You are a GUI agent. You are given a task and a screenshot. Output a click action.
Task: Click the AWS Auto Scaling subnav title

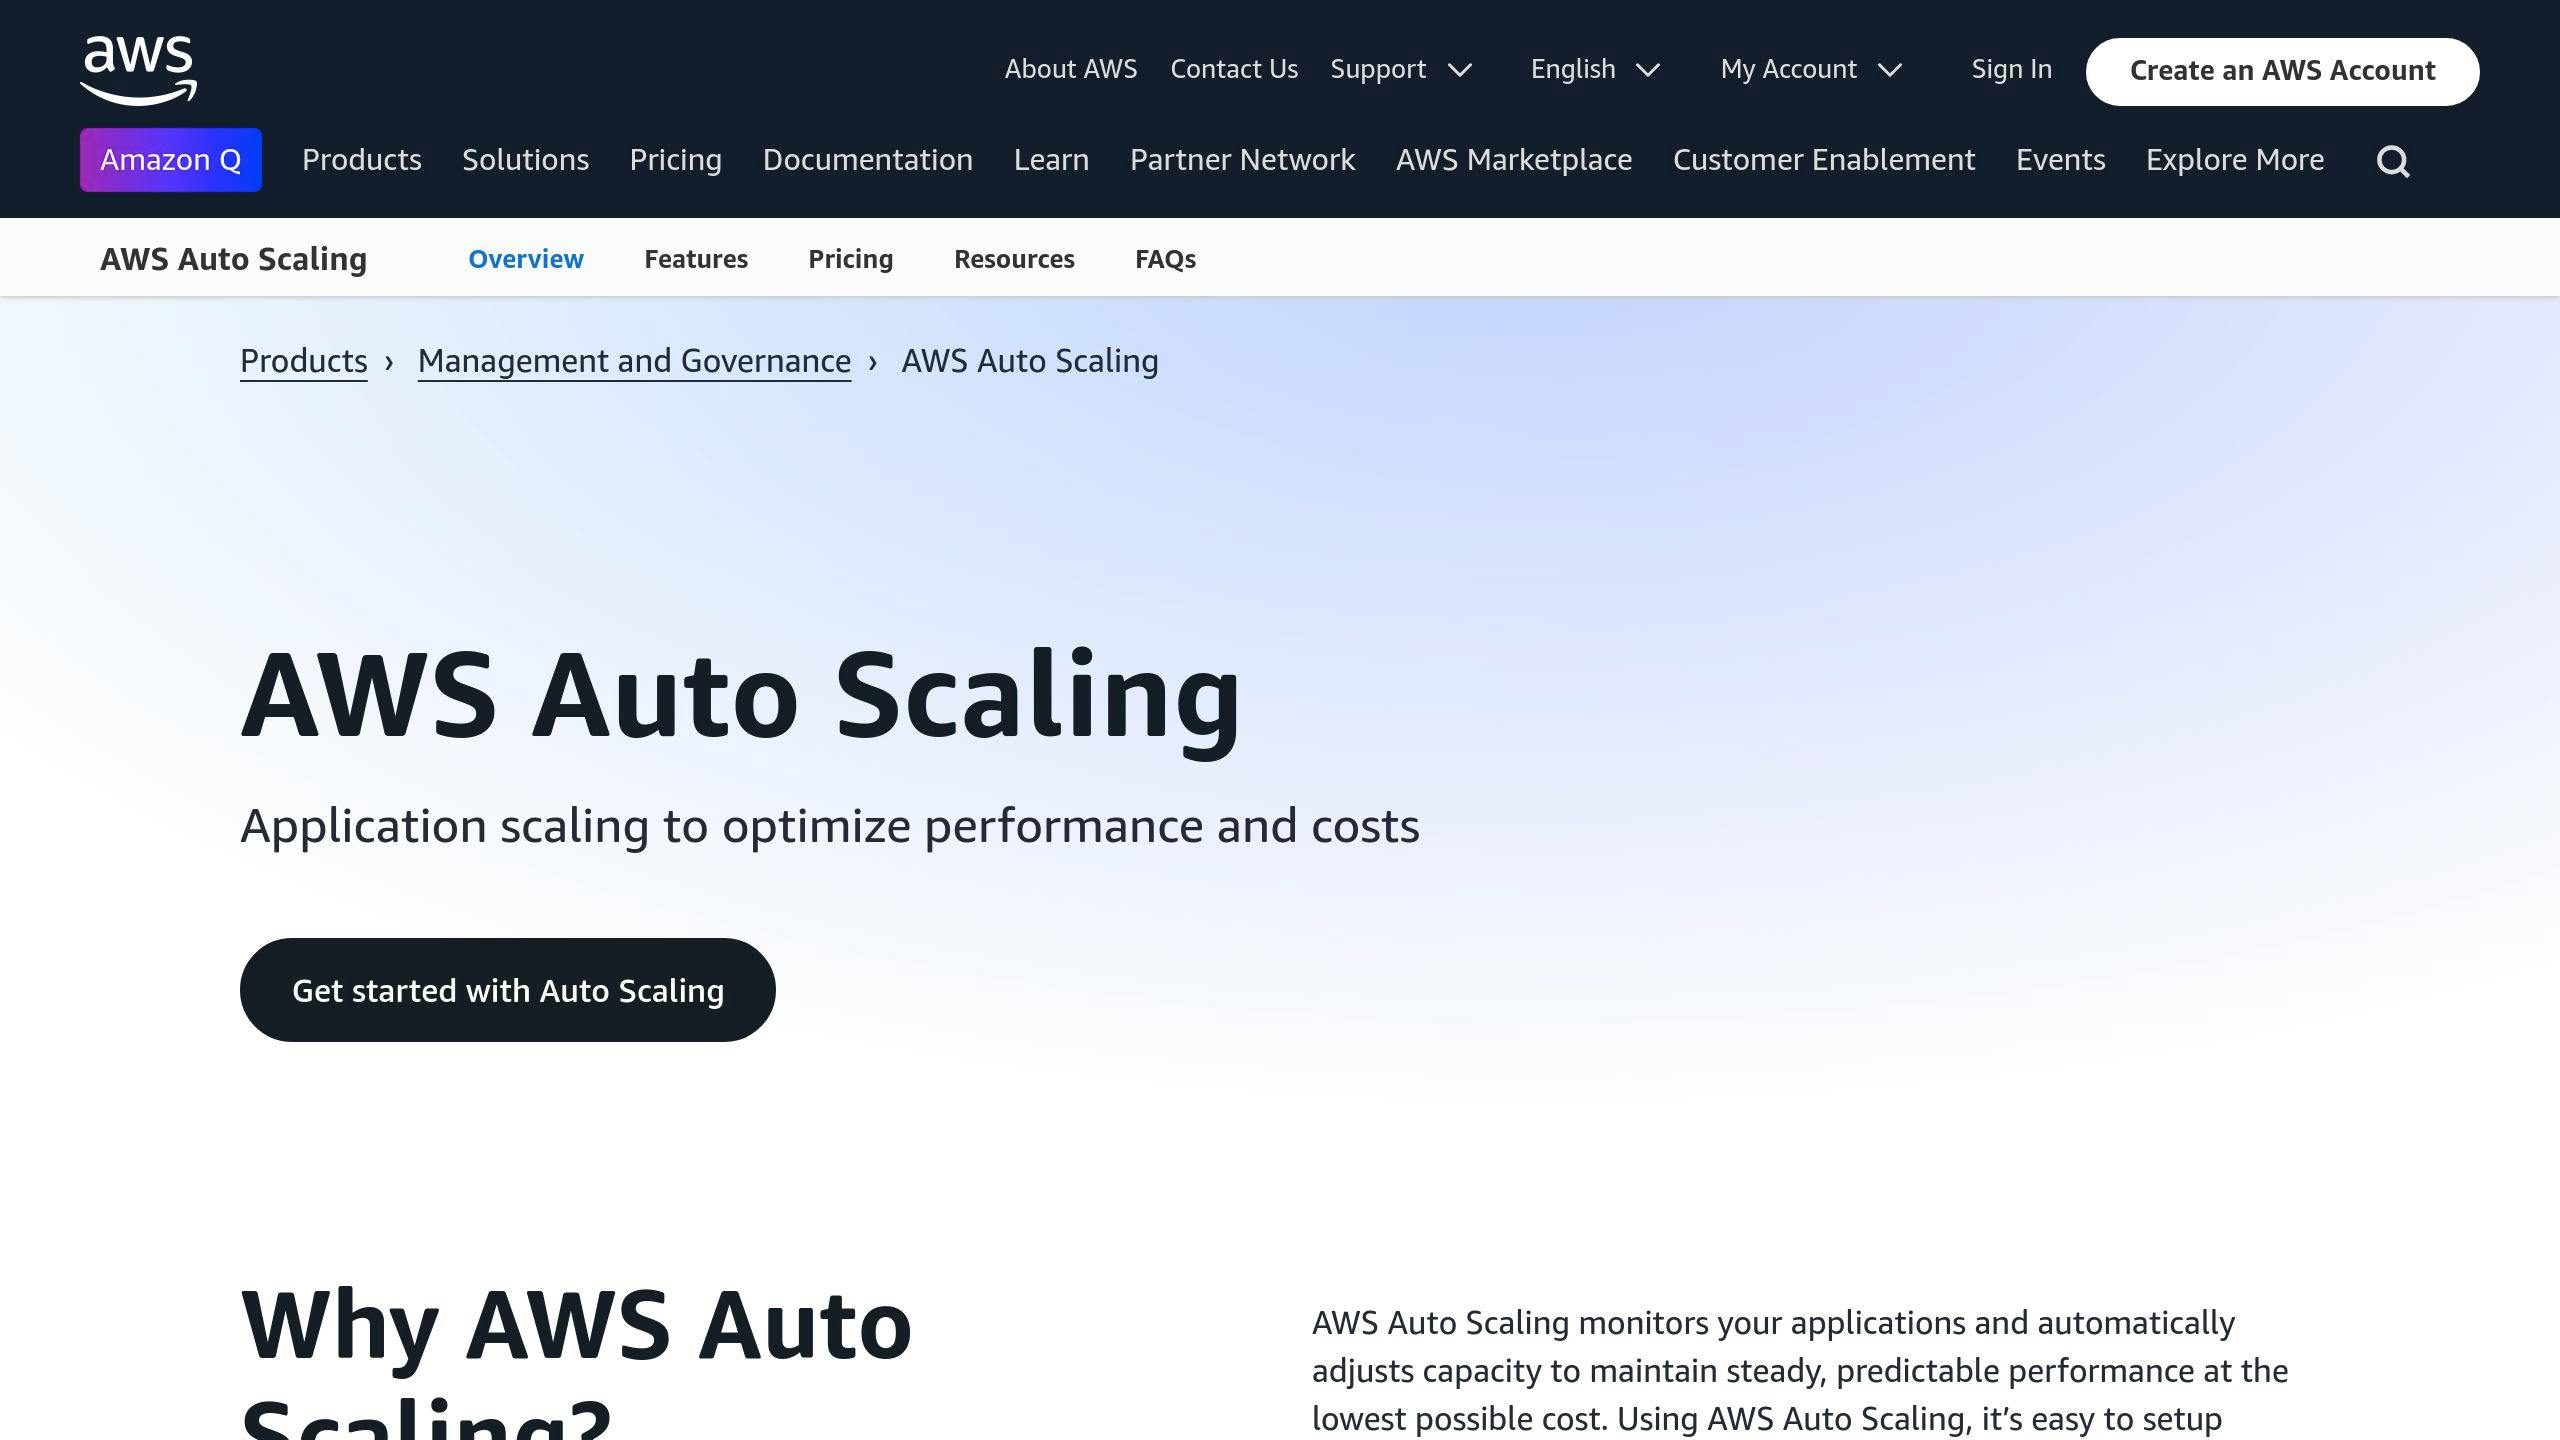(234, 259)
